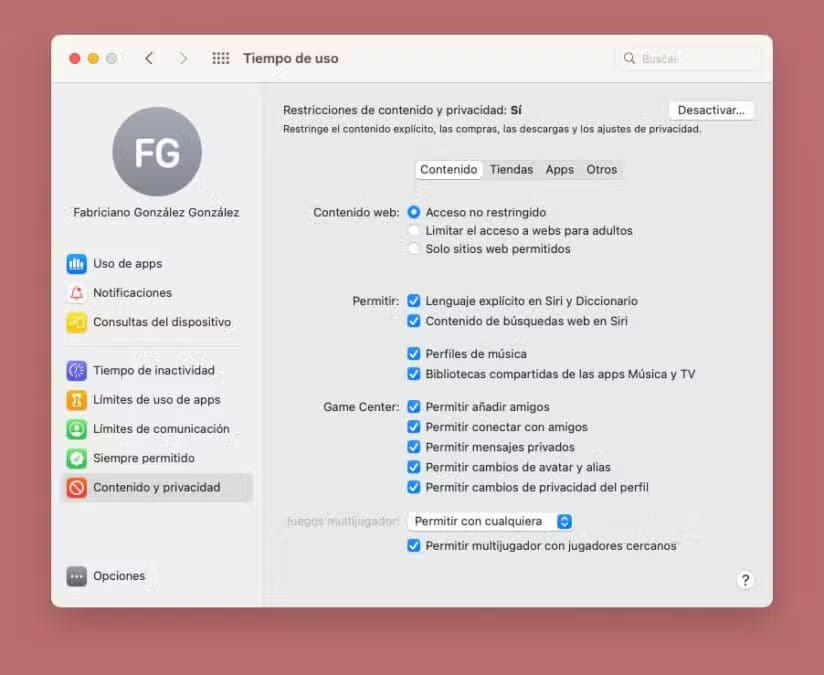Screen dimensions: 824x675
Task: Click into the Buscar search field
Action: pyautogui.click(x=688, y=58)
